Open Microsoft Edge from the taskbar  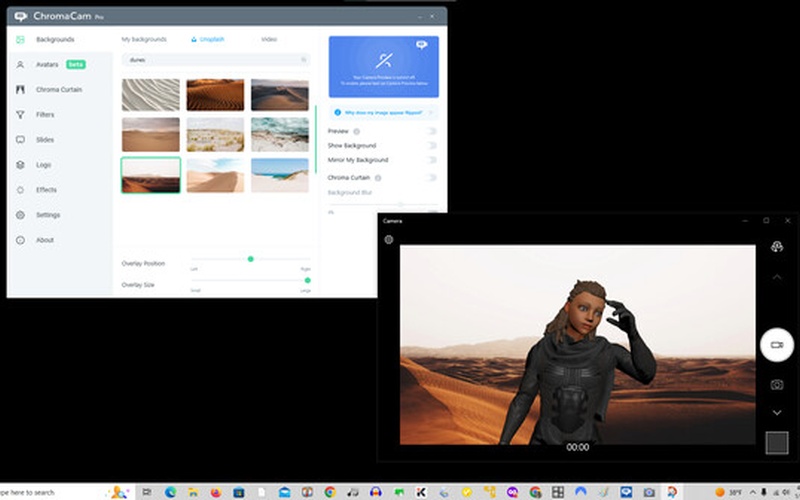(170, 492)
